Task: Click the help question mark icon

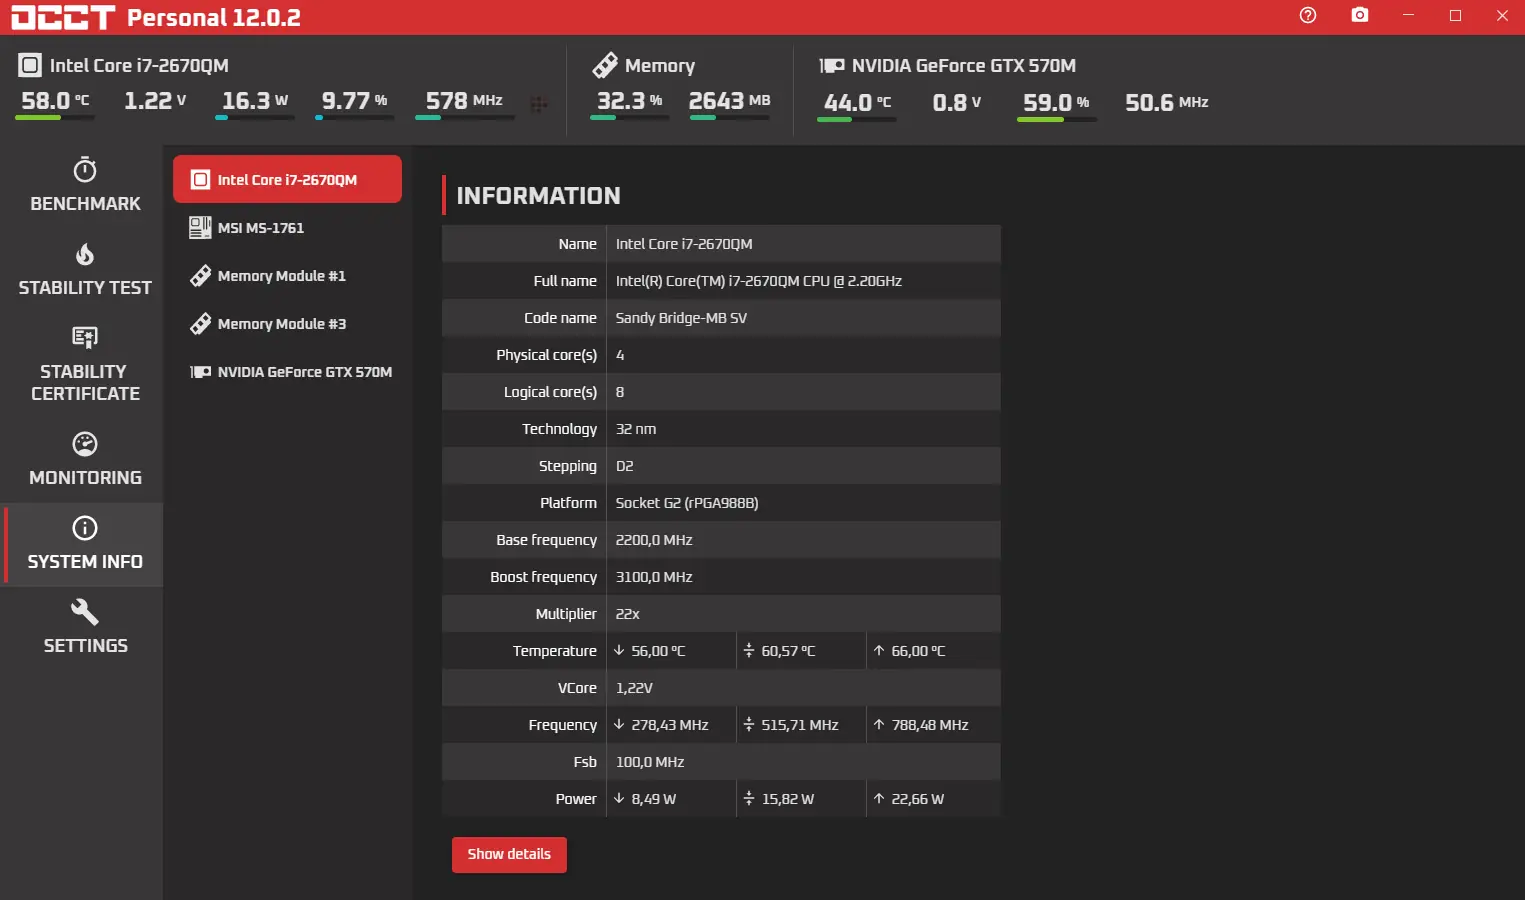Action: click(1308, 15)
